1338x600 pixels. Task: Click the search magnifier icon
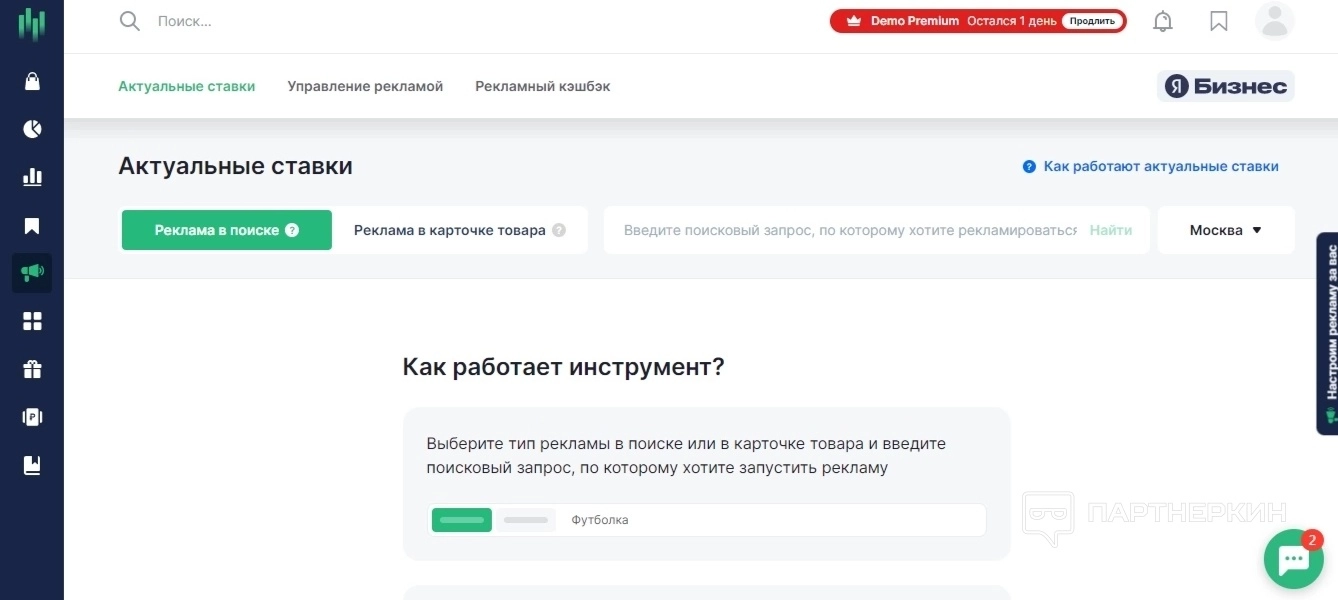point(130,21)
